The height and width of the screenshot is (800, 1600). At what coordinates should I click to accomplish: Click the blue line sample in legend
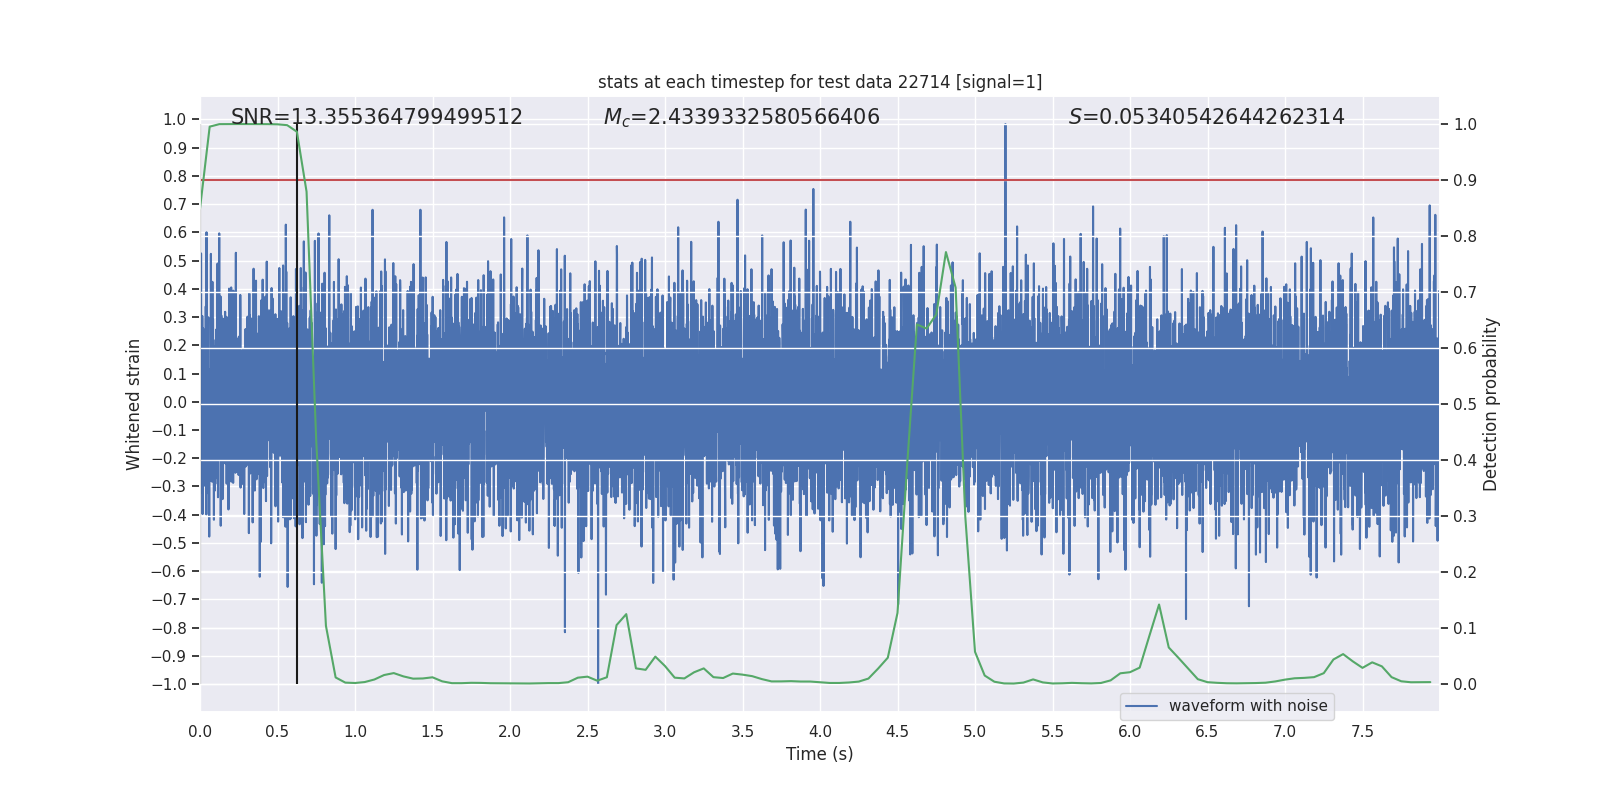pyautogui.click(x=1141, y=706)
